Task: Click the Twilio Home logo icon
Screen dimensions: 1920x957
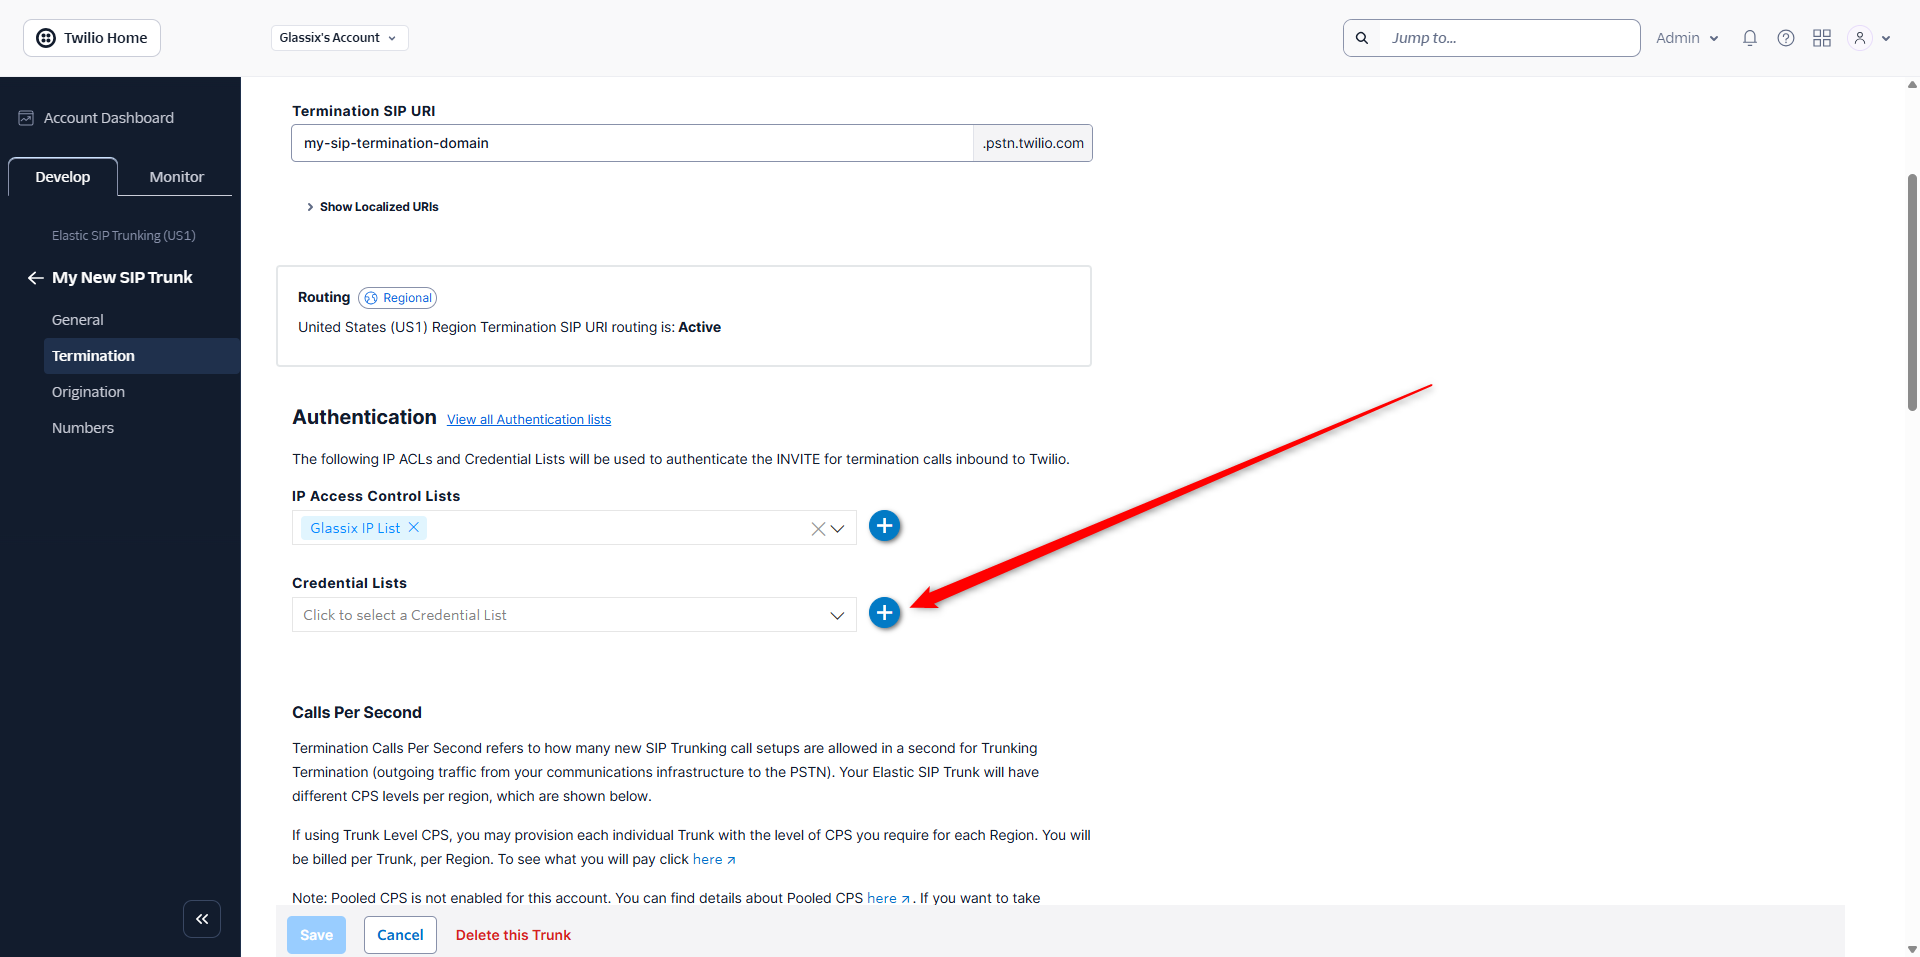Action: [46, 38]
